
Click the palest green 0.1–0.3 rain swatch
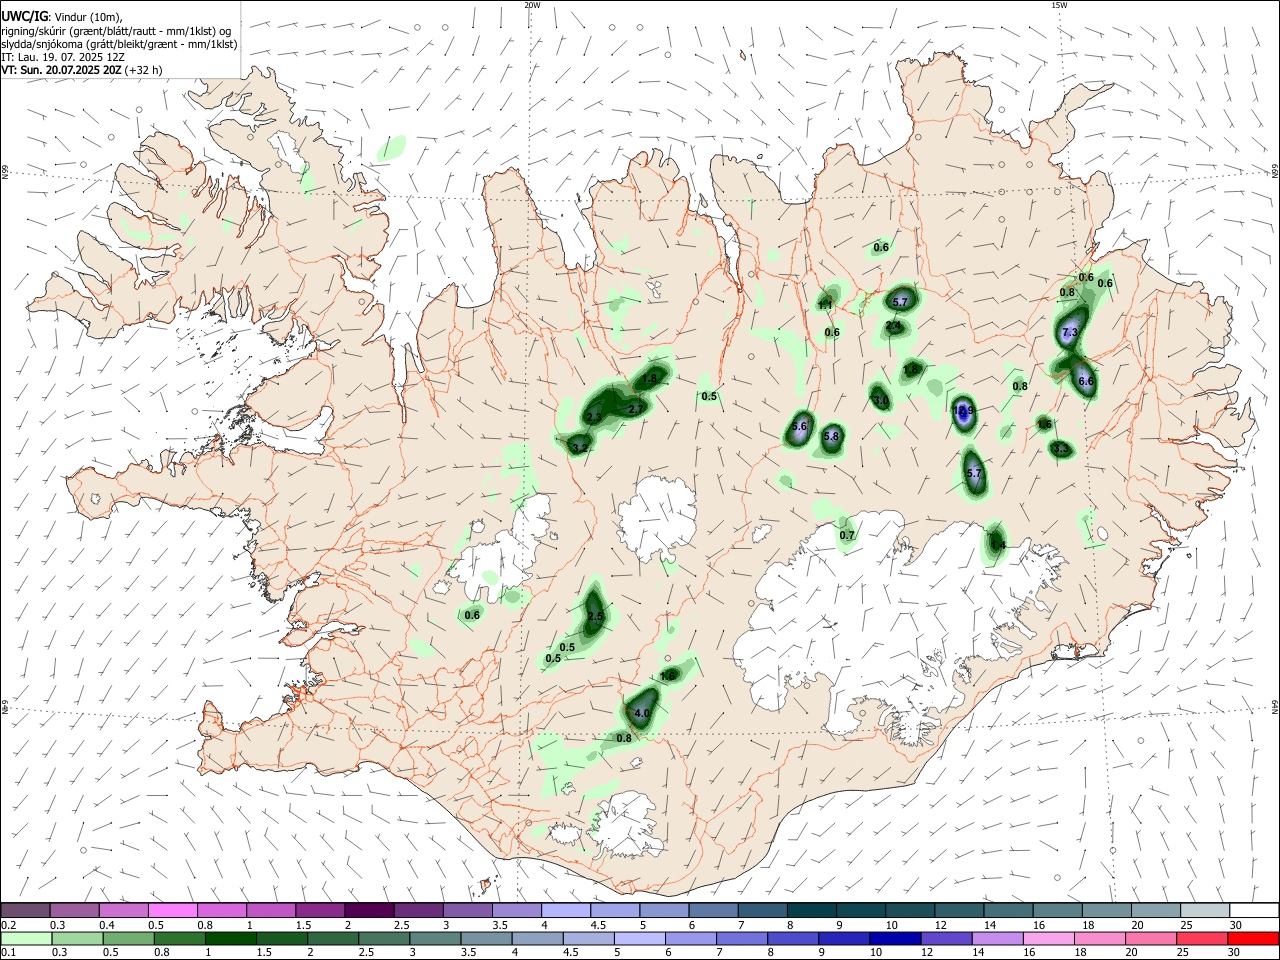(x=25, y=938)
